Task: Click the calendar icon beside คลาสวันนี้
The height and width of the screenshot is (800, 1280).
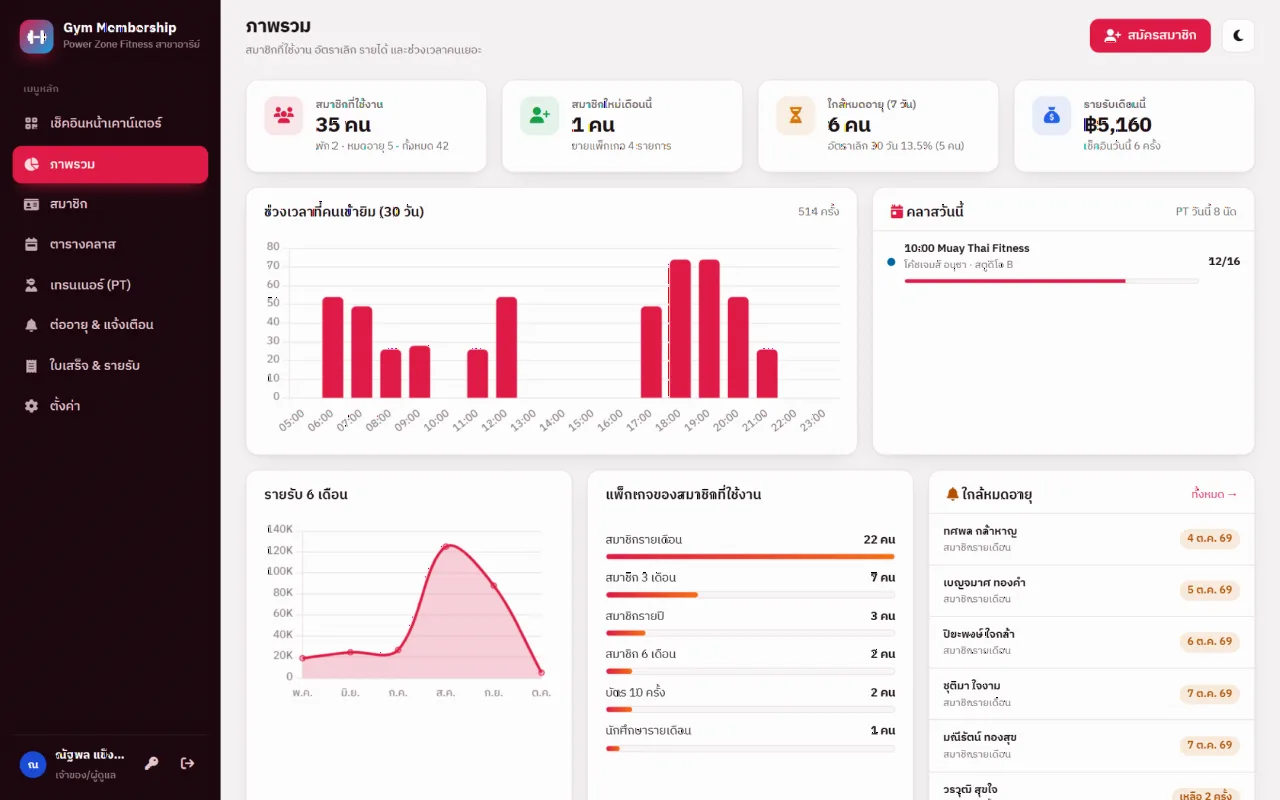Action: pos(897,212)
